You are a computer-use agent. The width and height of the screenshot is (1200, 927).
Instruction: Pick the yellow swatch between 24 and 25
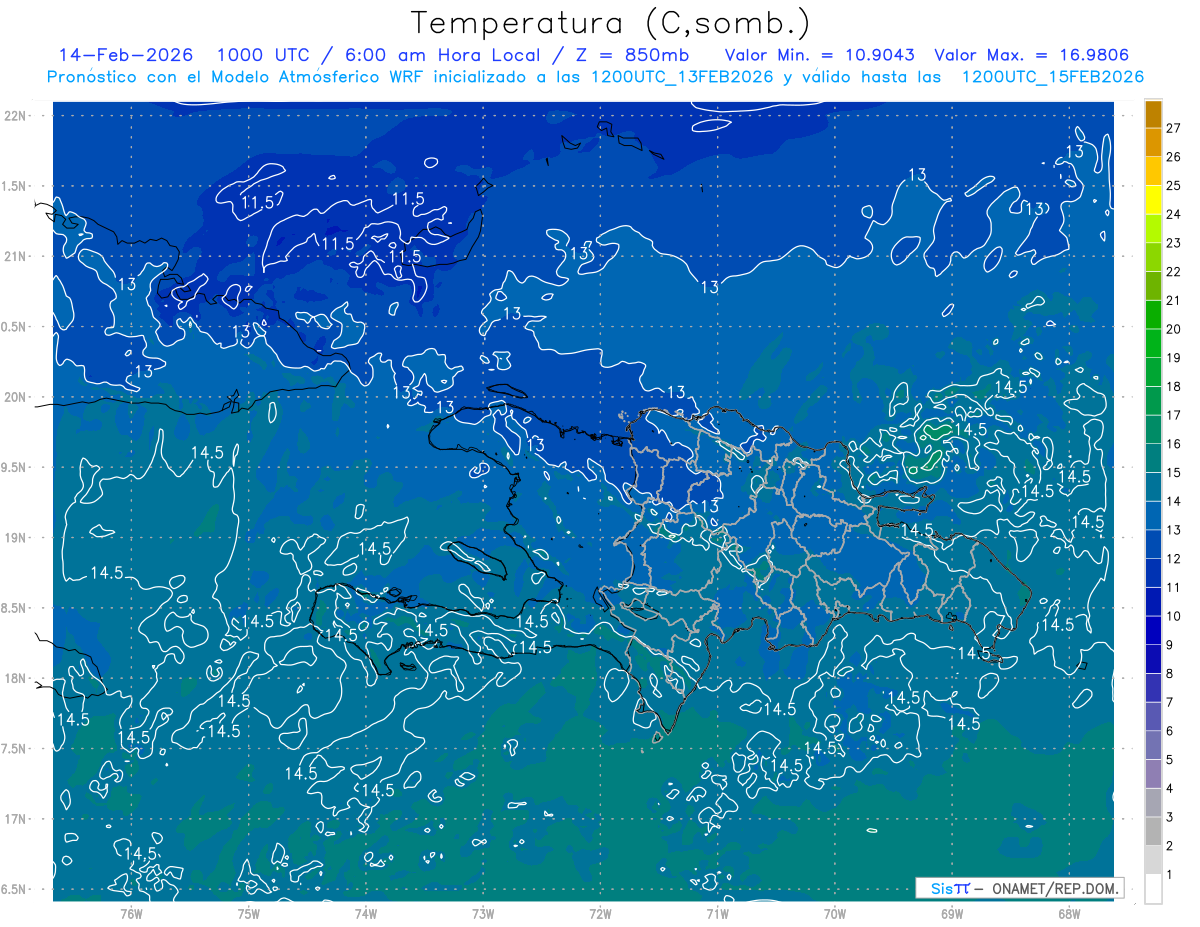click(1153, 200)
